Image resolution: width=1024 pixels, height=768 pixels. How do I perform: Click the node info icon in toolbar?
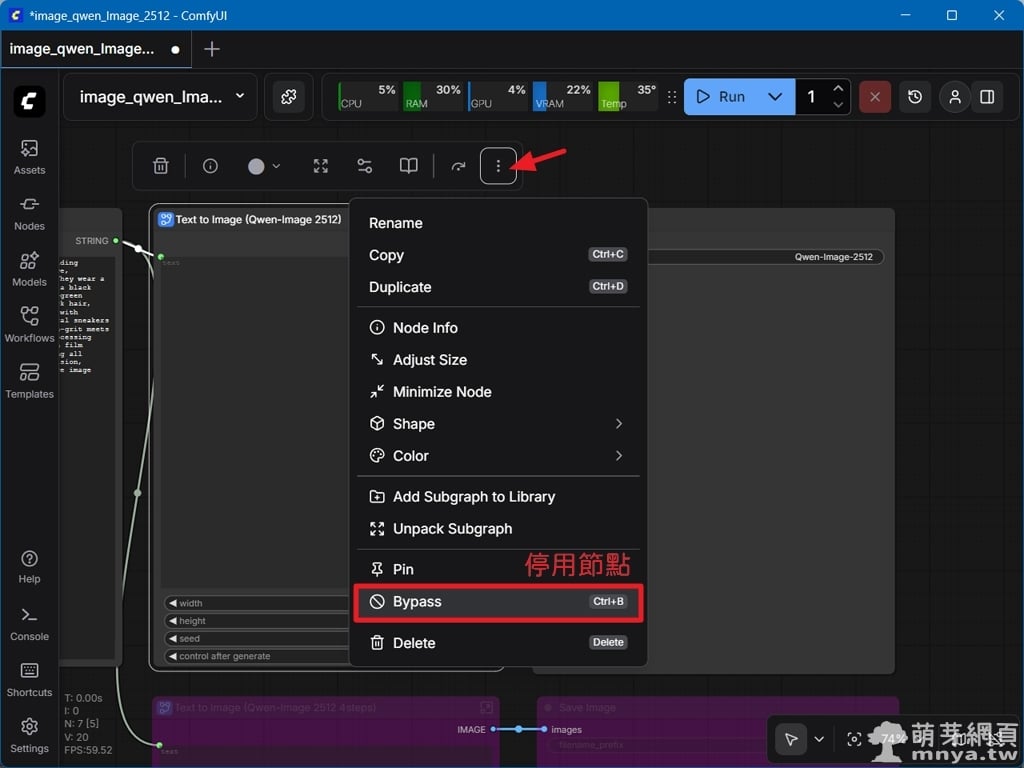pyautogui.click(x=210, y=166)
